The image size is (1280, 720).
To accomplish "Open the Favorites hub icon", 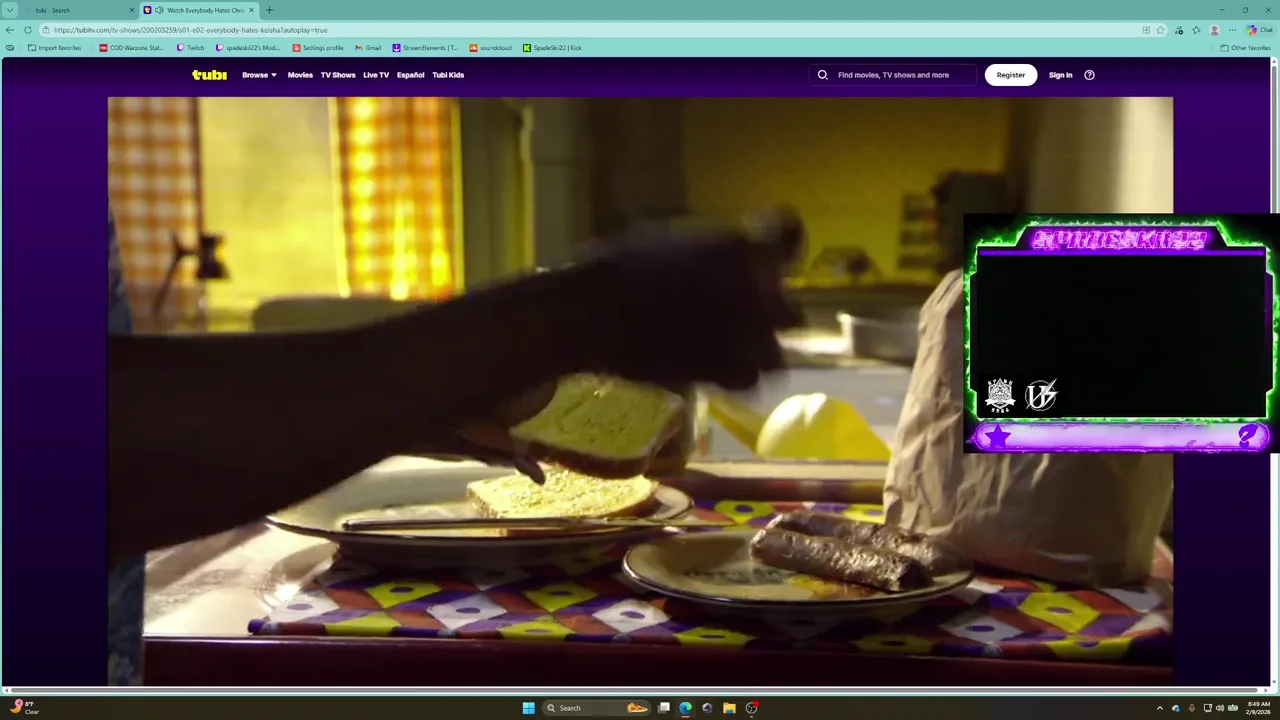I will 1196,30.
